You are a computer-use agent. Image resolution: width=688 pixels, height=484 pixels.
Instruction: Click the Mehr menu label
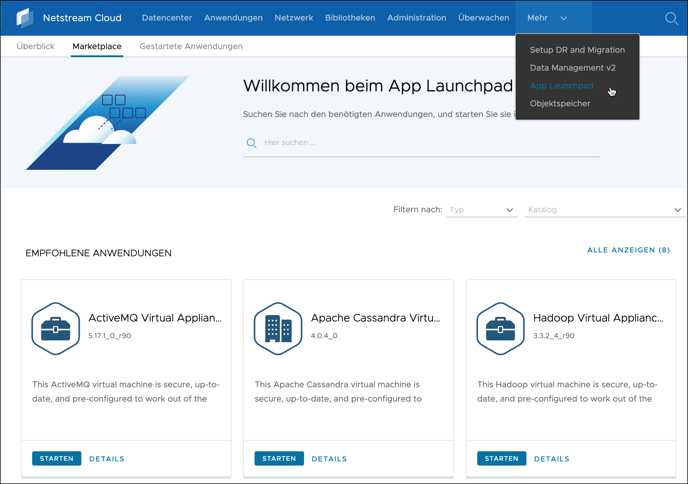click(537, 18)
